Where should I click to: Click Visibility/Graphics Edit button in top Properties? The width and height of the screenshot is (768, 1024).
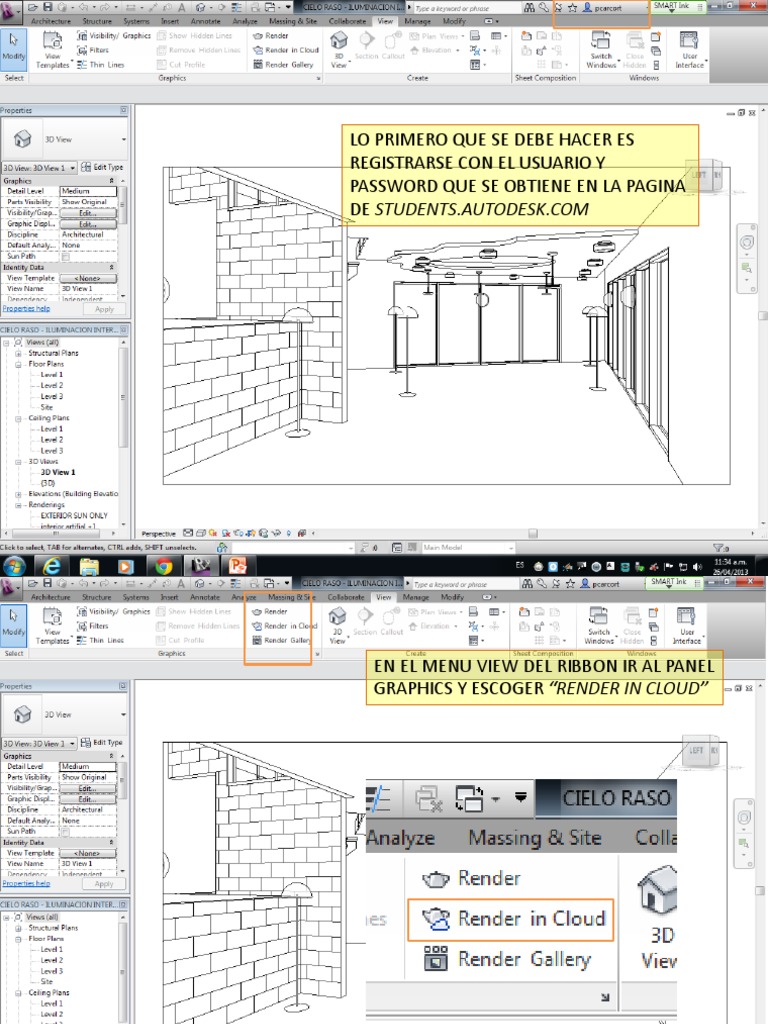click(88, 213)
